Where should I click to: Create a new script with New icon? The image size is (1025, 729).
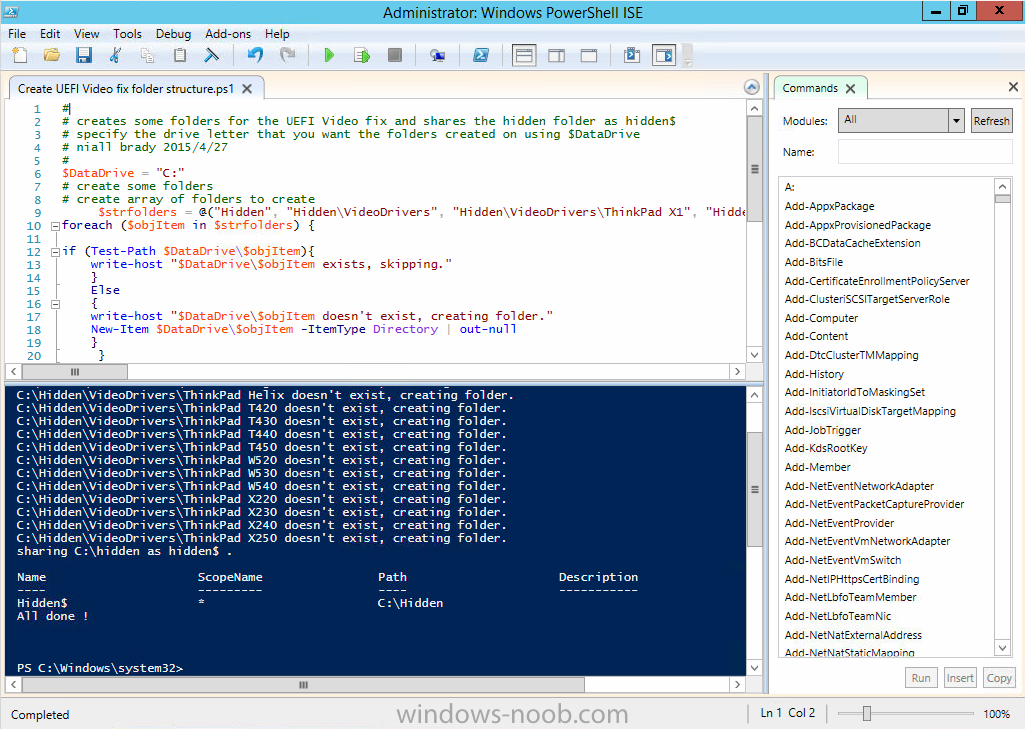[x=20, y=56]
